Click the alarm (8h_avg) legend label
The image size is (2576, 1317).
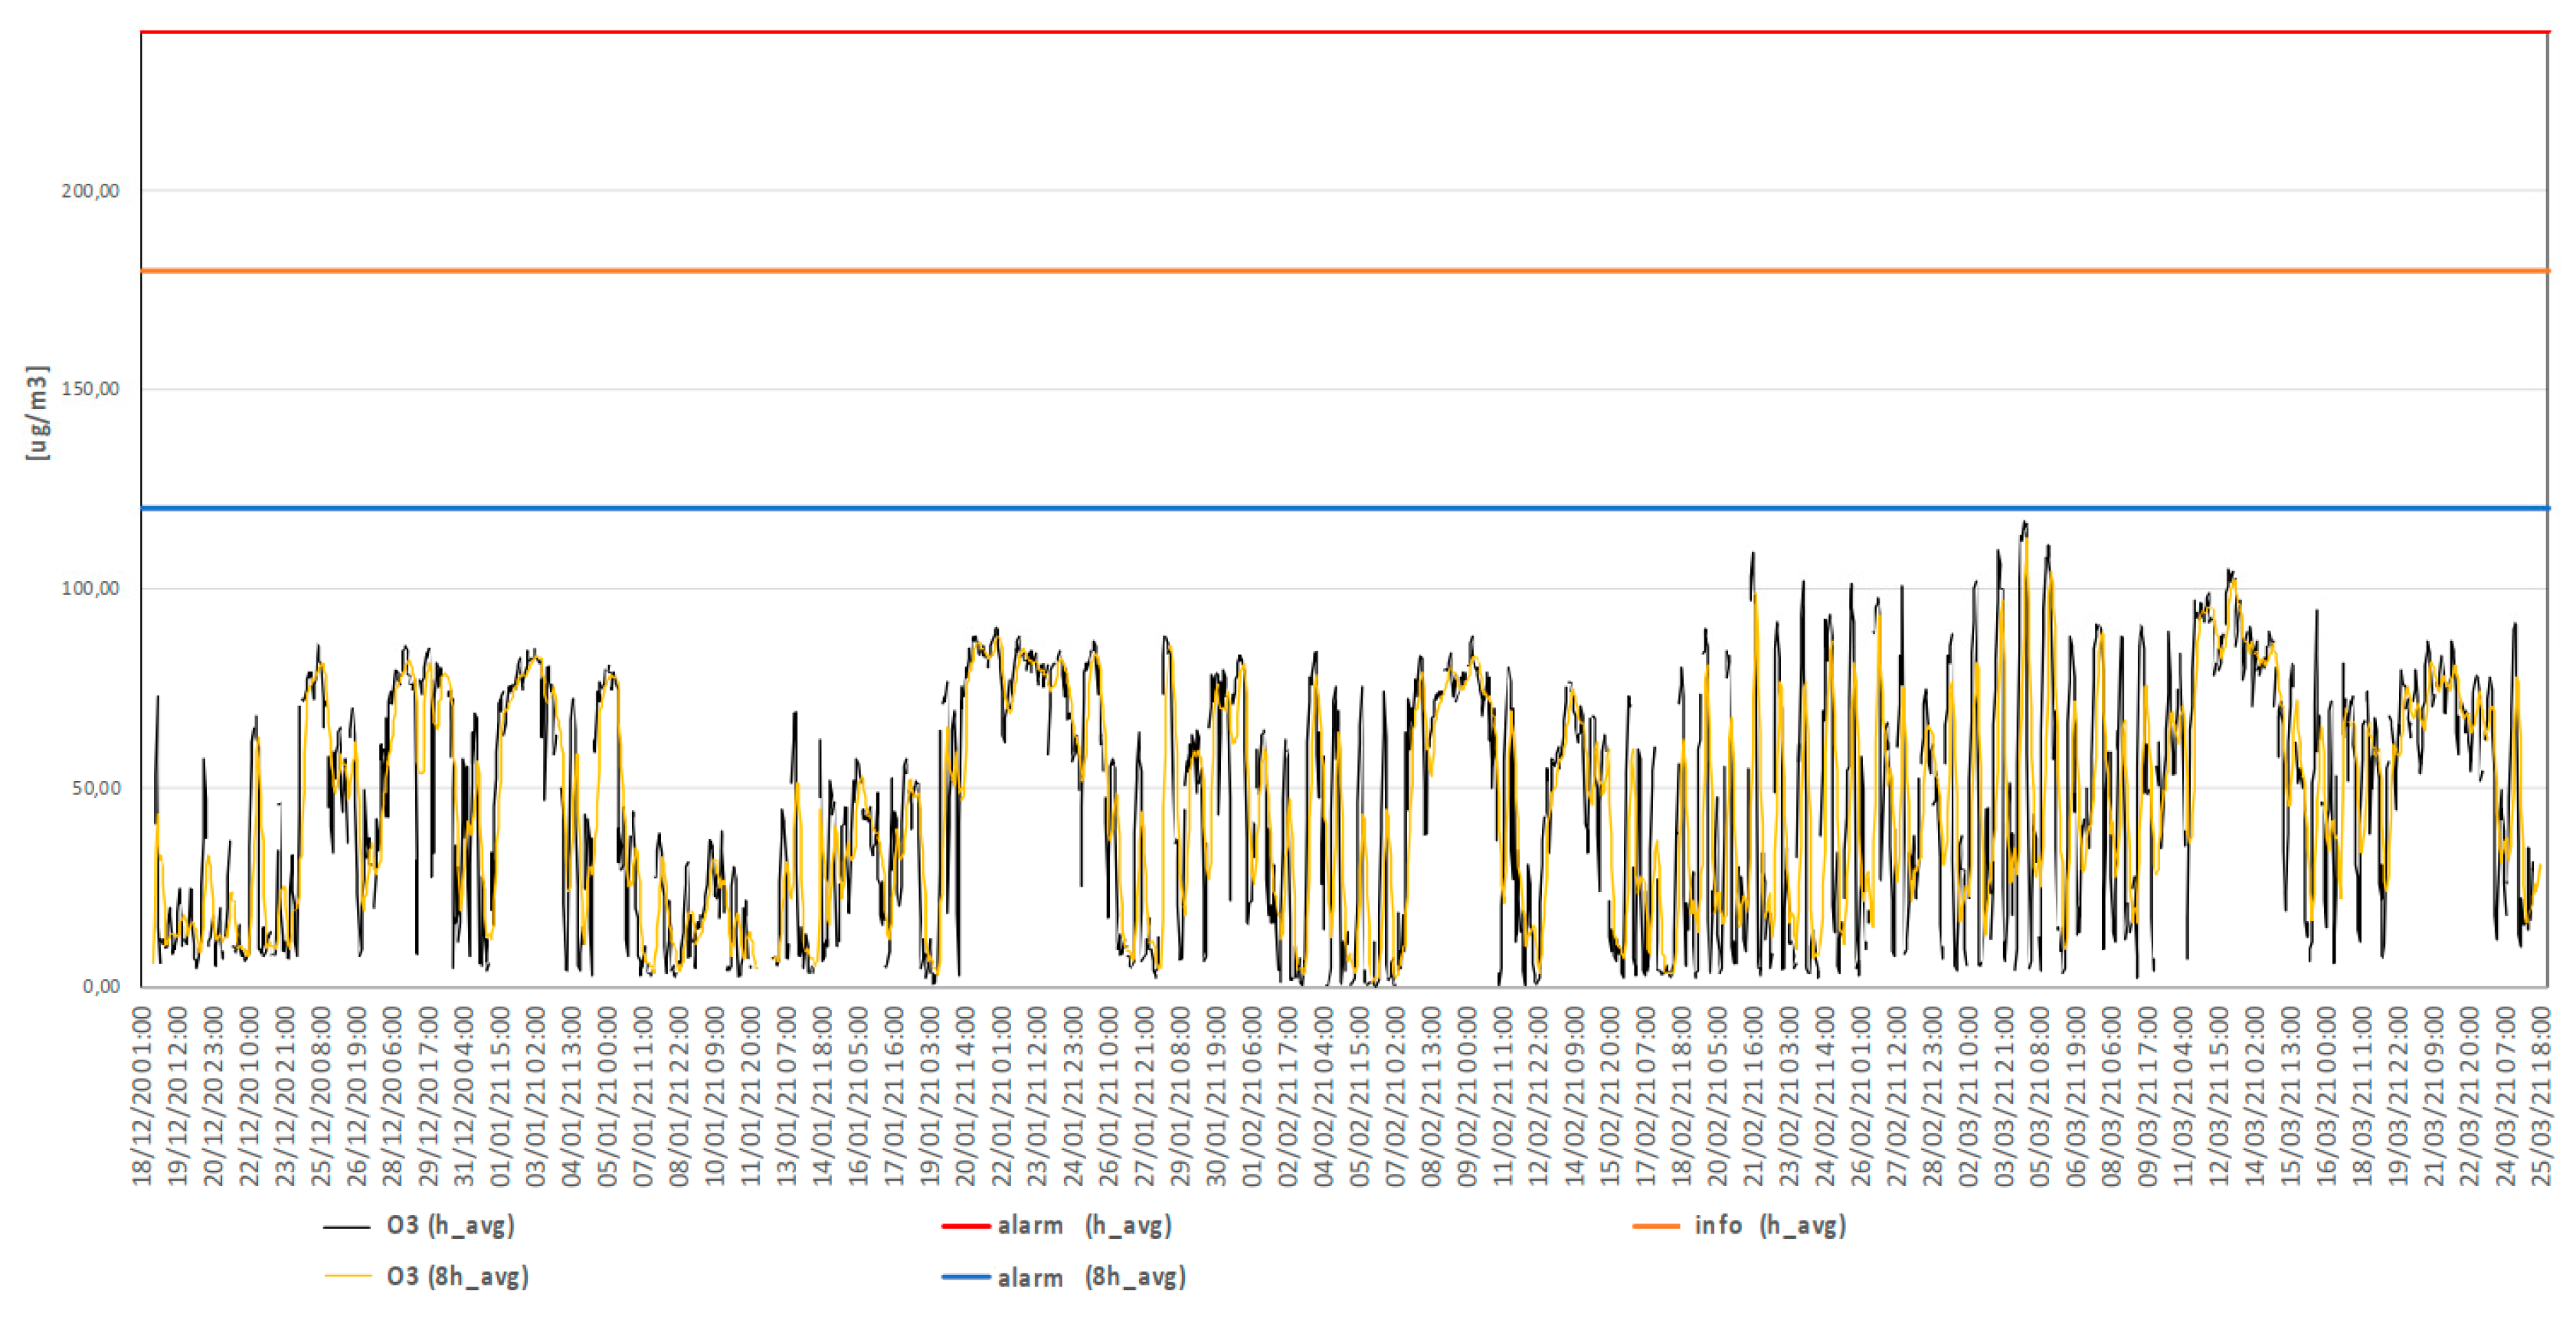click(1091, 1277)
